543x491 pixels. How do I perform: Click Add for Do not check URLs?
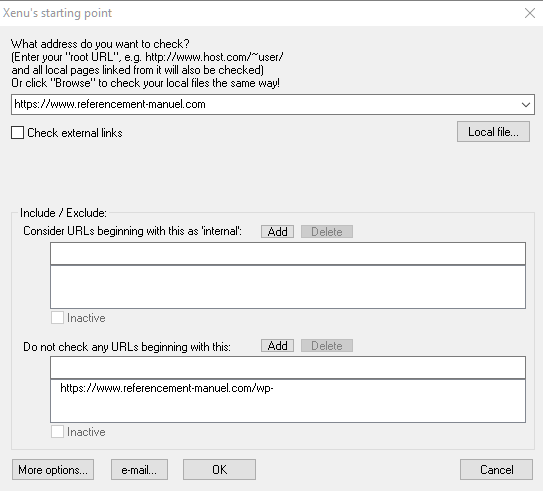point(277,346)
